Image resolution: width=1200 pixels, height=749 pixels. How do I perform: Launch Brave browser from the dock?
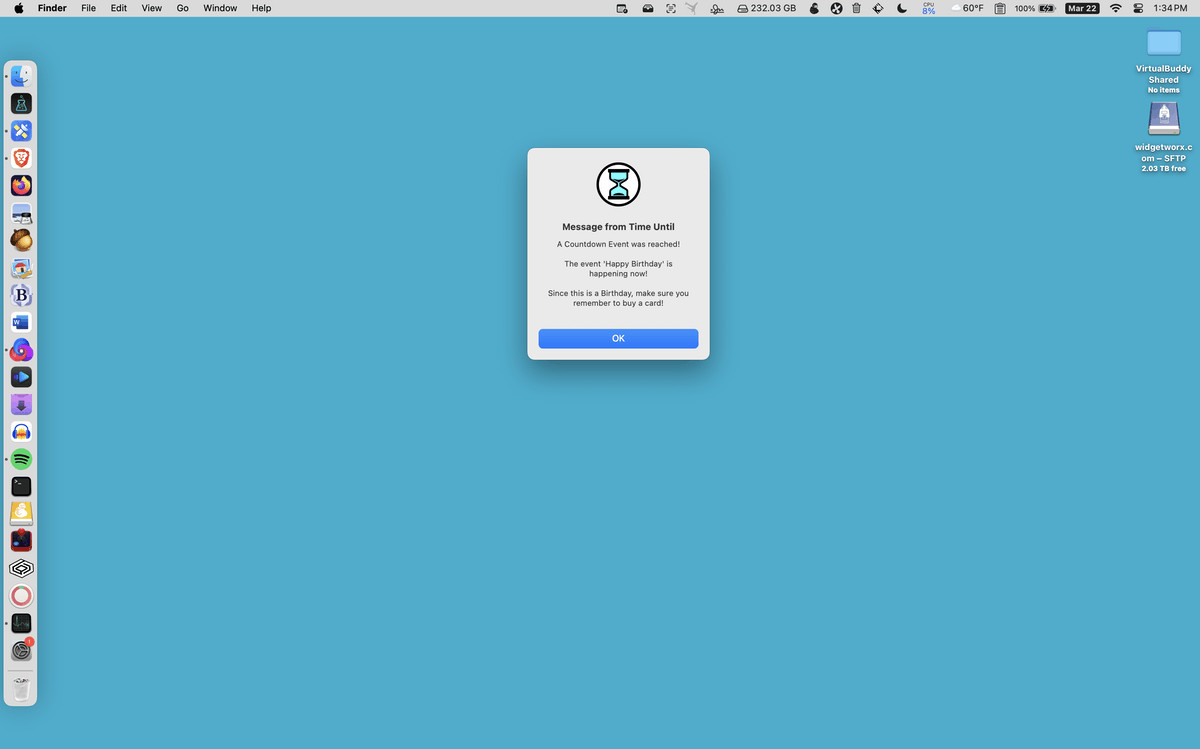click(x=21, y=158)
